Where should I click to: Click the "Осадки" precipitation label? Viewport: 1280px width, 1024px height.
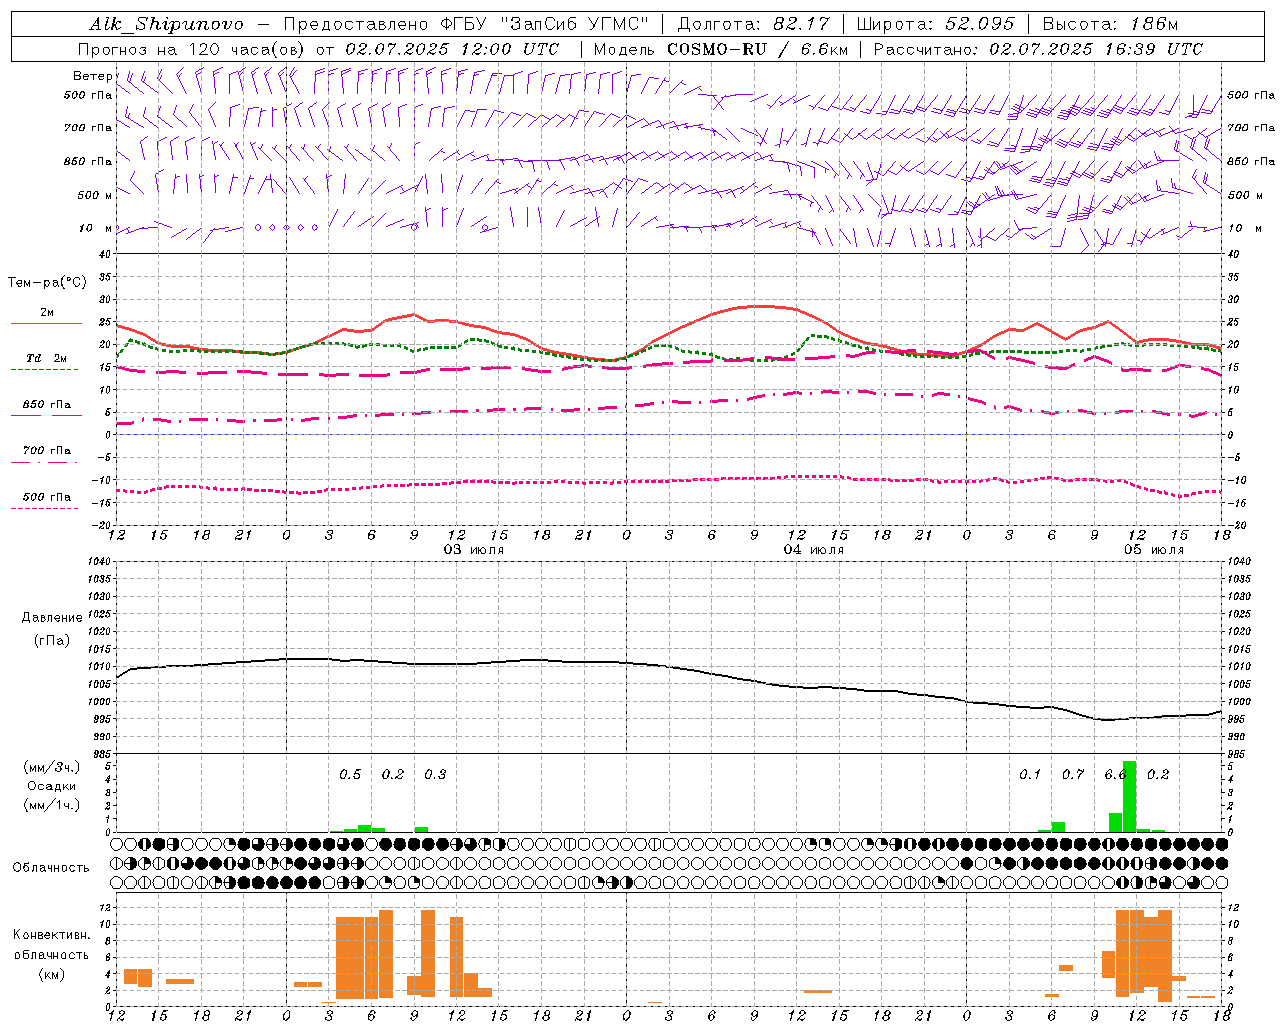[52, 786]
